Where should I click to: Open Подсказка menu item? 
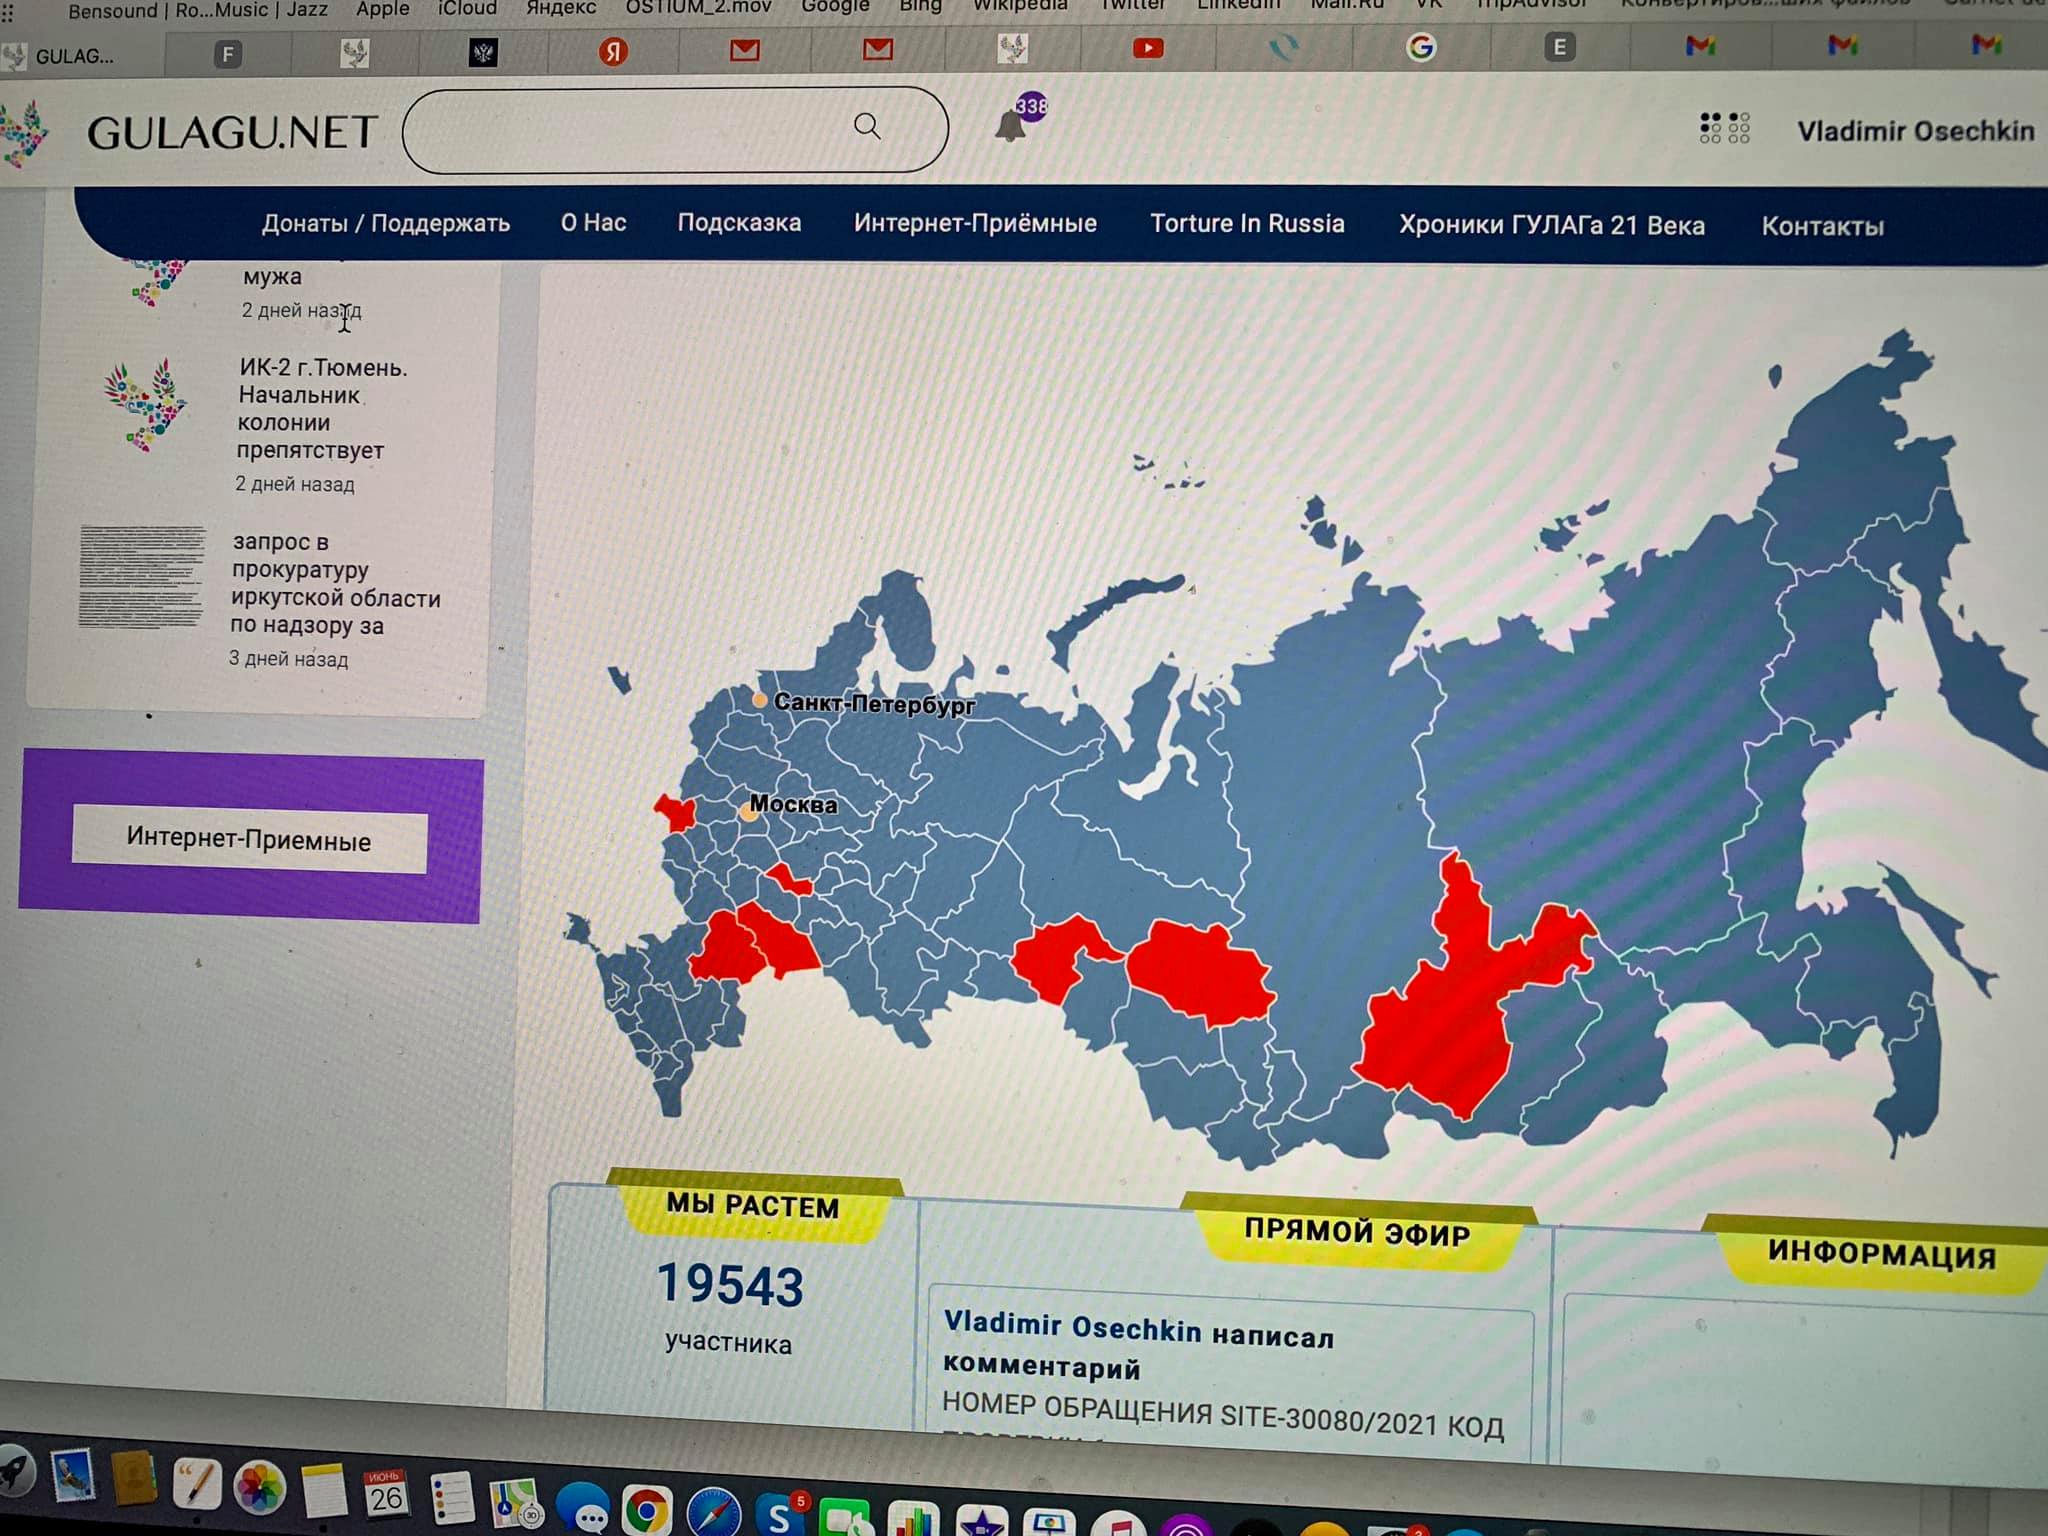tap(739, 222)
